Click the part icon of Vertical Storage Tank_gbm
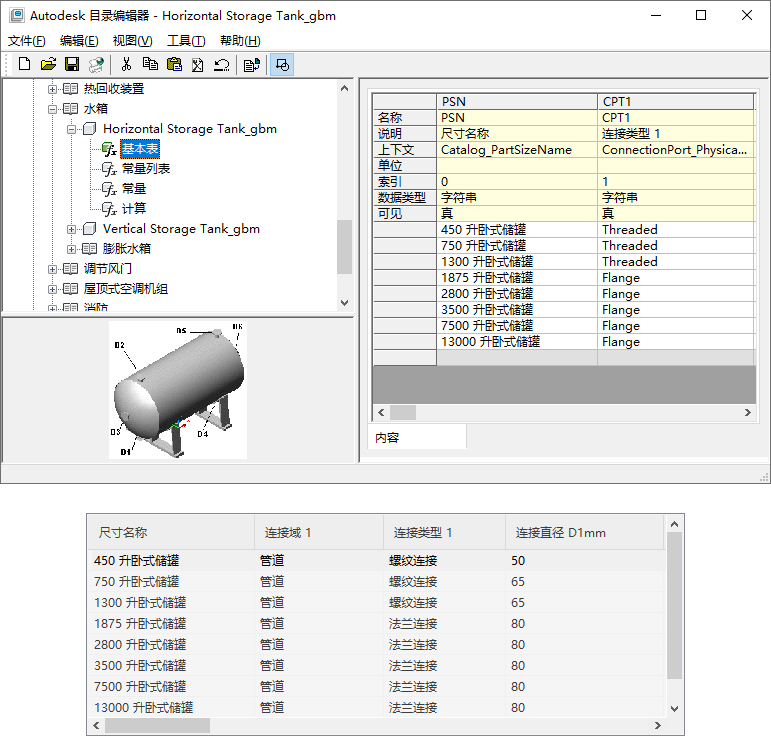Image resolution: width=771 pixels, height=736 pixels. click(89, 229)
